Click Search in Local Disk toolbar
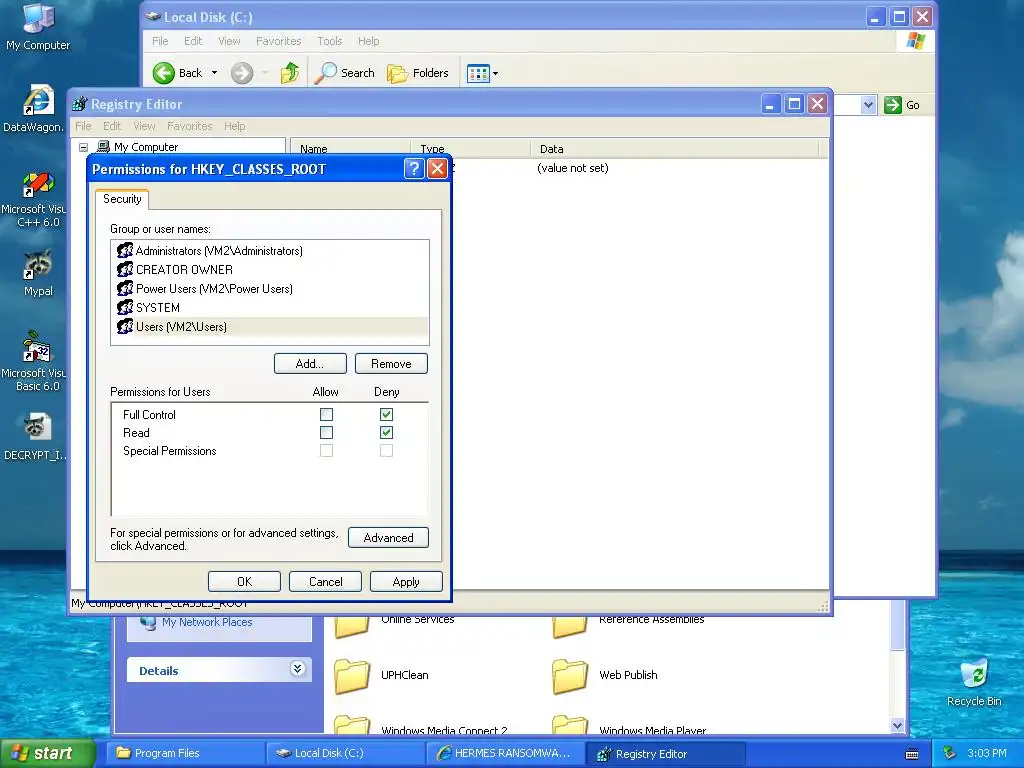Image resolution: width=1024 pixels, height=768 pixels. [344, 73]
